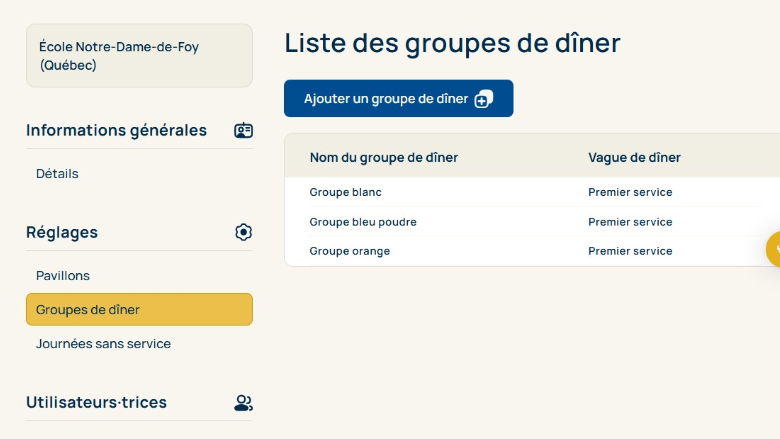Open the Détails page
780x439 pixels.
[57, 173]
